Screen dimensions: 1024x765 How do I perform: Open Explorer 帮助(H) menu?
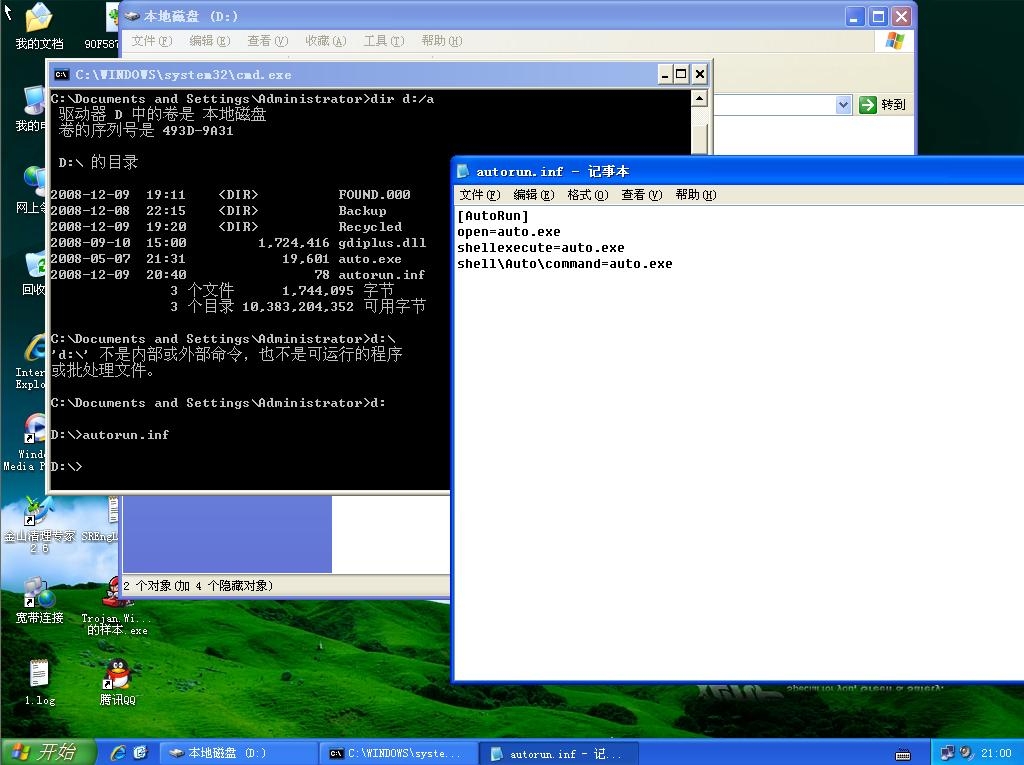coord(441,41)
